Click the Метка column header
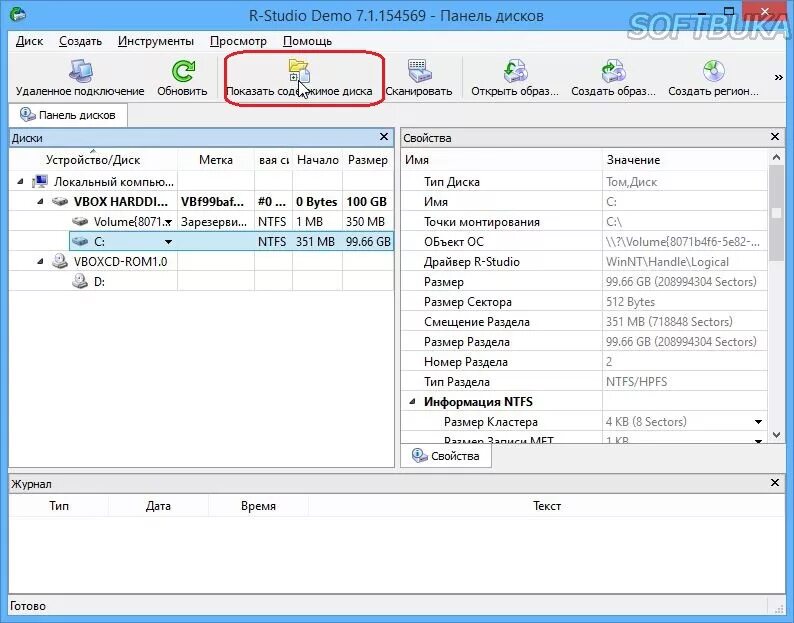 pyautogui.click(x=216, y=160)
